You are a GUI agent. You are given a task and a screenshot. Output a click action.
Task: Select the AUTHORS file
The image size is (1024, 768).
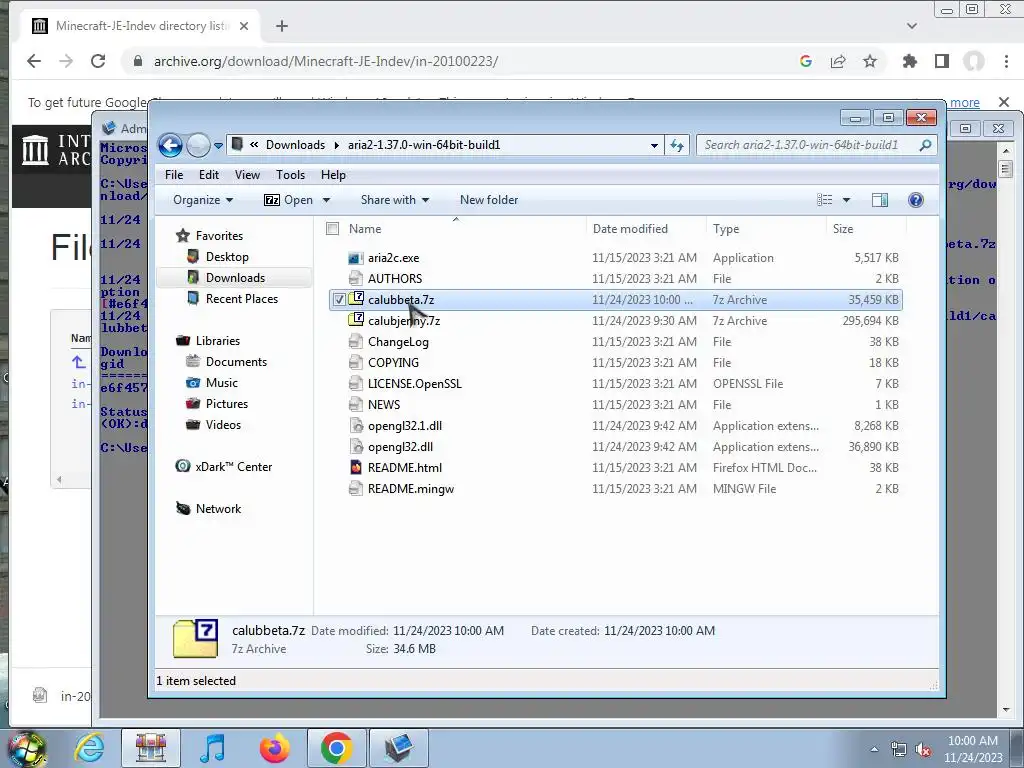pyautogui.click(x=394, y=279)
